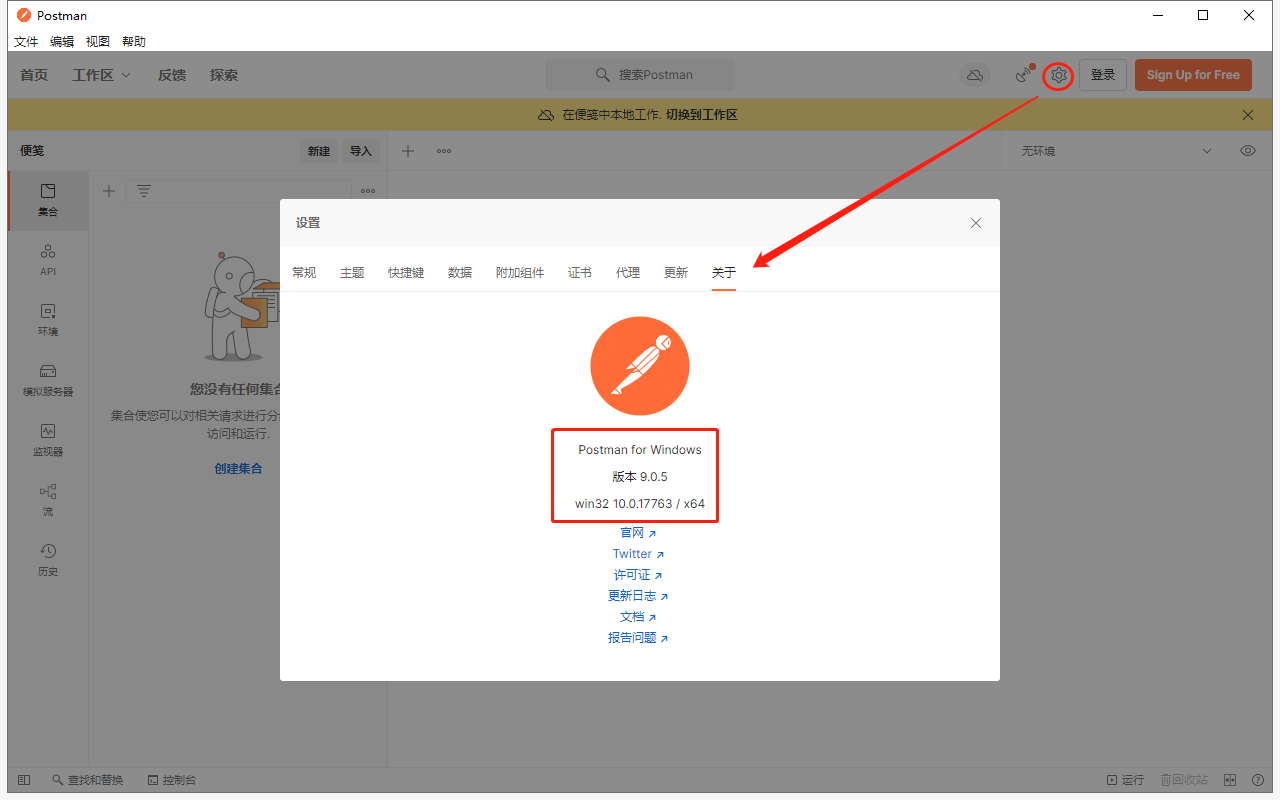The height and width of the screenshot is (800, 1280).
Task: Open the 探索 explore nav item
Action: 224,75
